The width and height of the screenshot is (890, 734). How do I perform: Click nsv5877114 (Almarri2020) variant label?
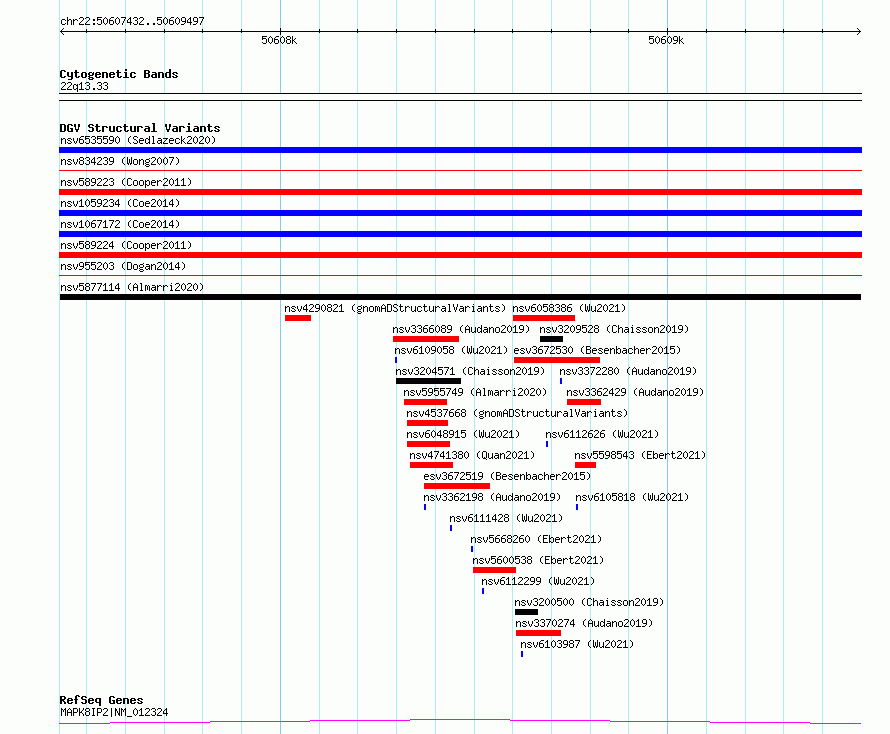[132, 287]
